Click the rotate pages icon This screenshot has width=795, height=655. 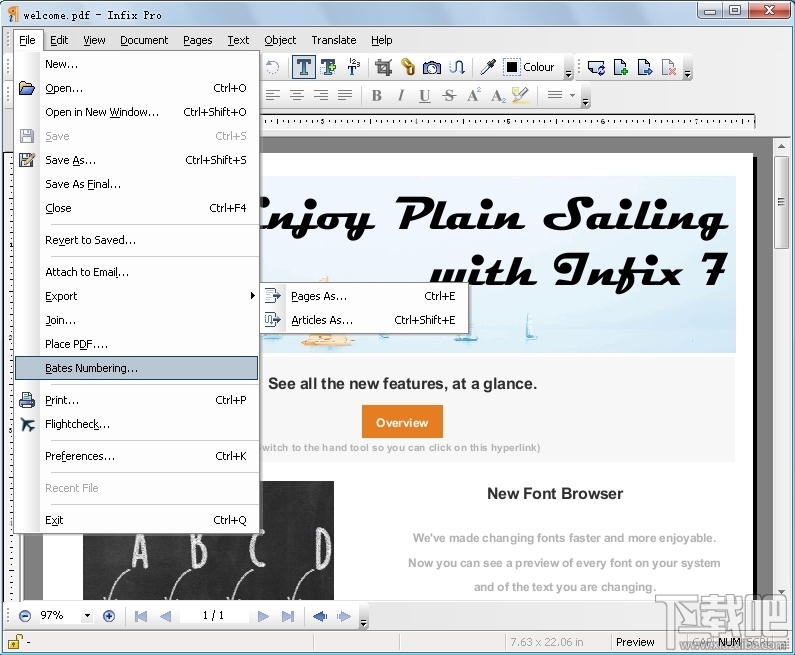pyautogui.click(x=596, y=67)
